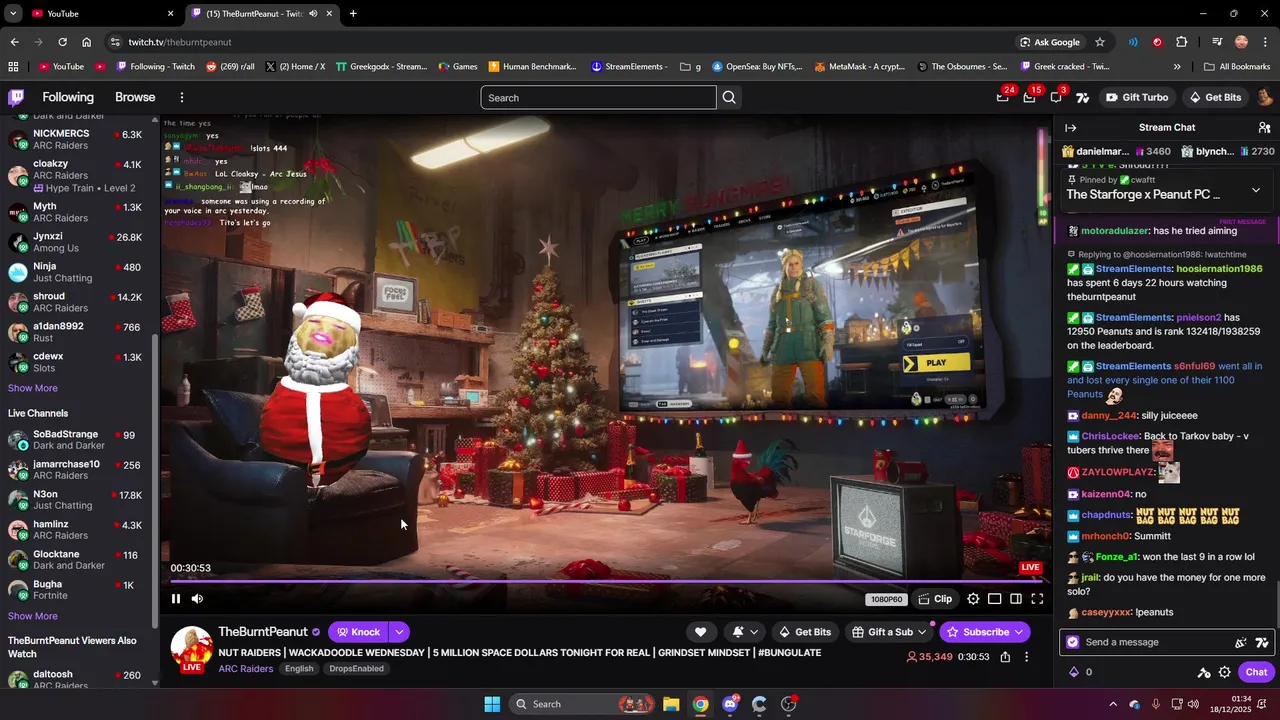Screen dimensions: 1280x720
Task: Toggle theatre mode on the player
Action: click(x=994, y=599)
